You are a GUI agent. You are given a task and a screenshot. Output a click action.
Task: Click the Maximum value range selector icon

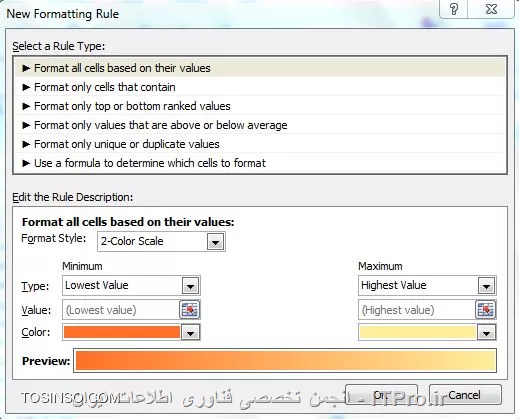485,310
